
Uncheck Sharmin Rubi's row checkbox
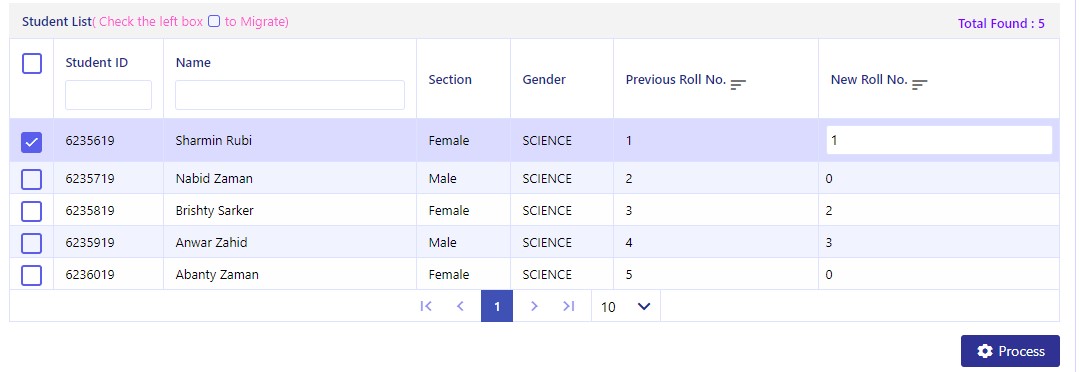pos(32,142)
